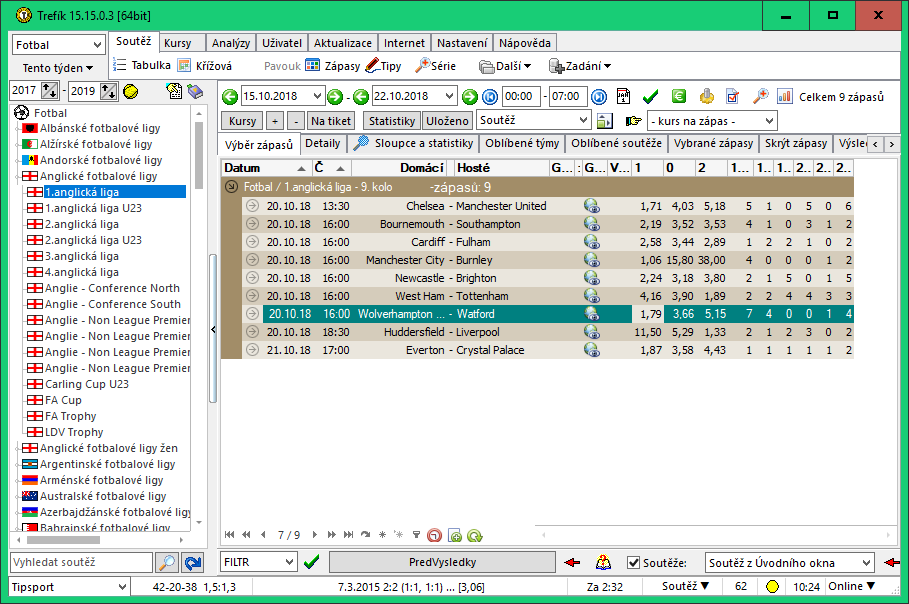
Task: Click the green euro icon
Action: pos(679,96)
